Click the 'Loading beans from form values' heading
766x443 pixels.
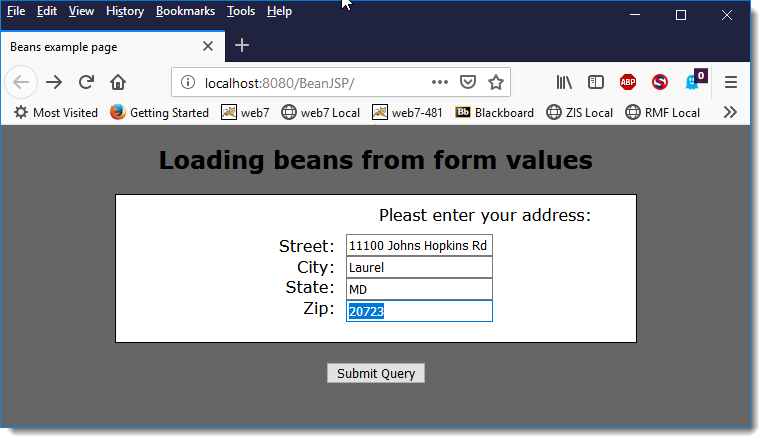coord(375,160)
